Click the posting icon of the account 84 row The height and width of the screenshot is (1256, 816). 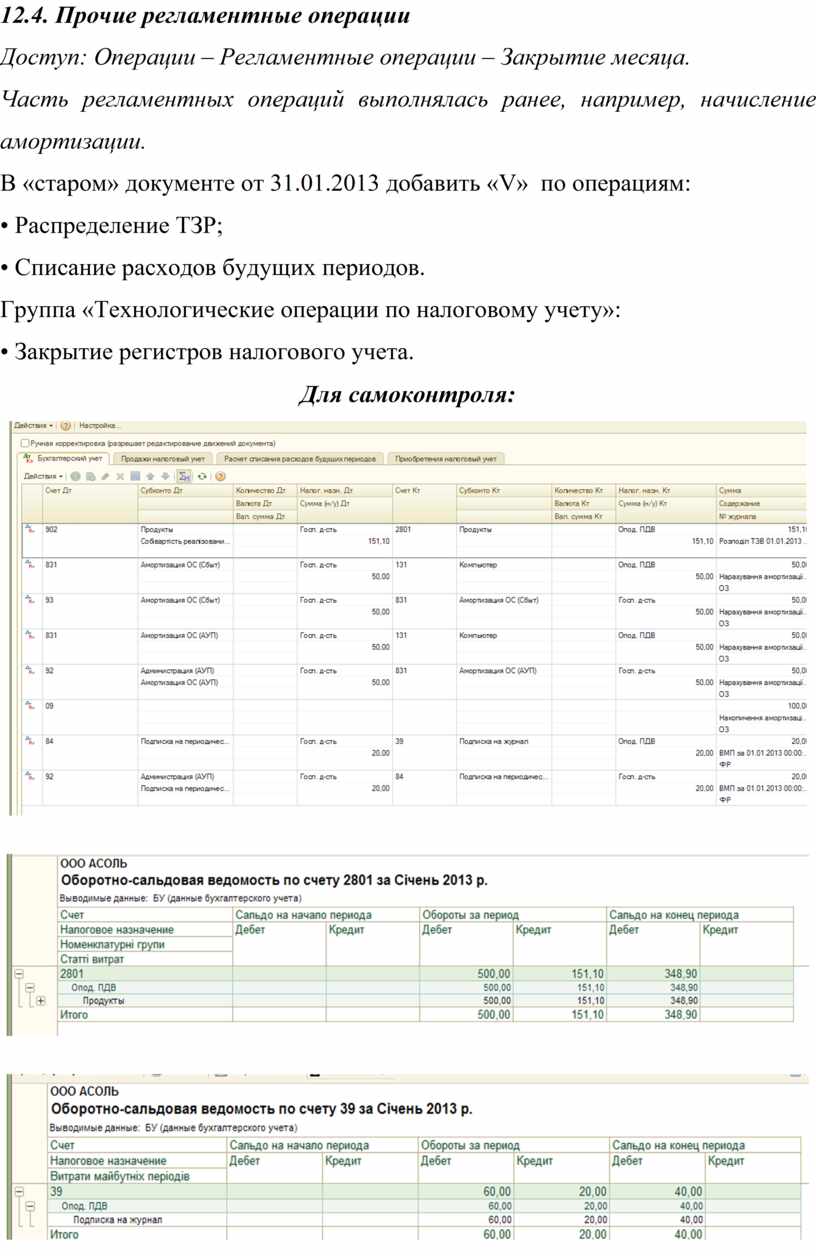coord(30,741)
